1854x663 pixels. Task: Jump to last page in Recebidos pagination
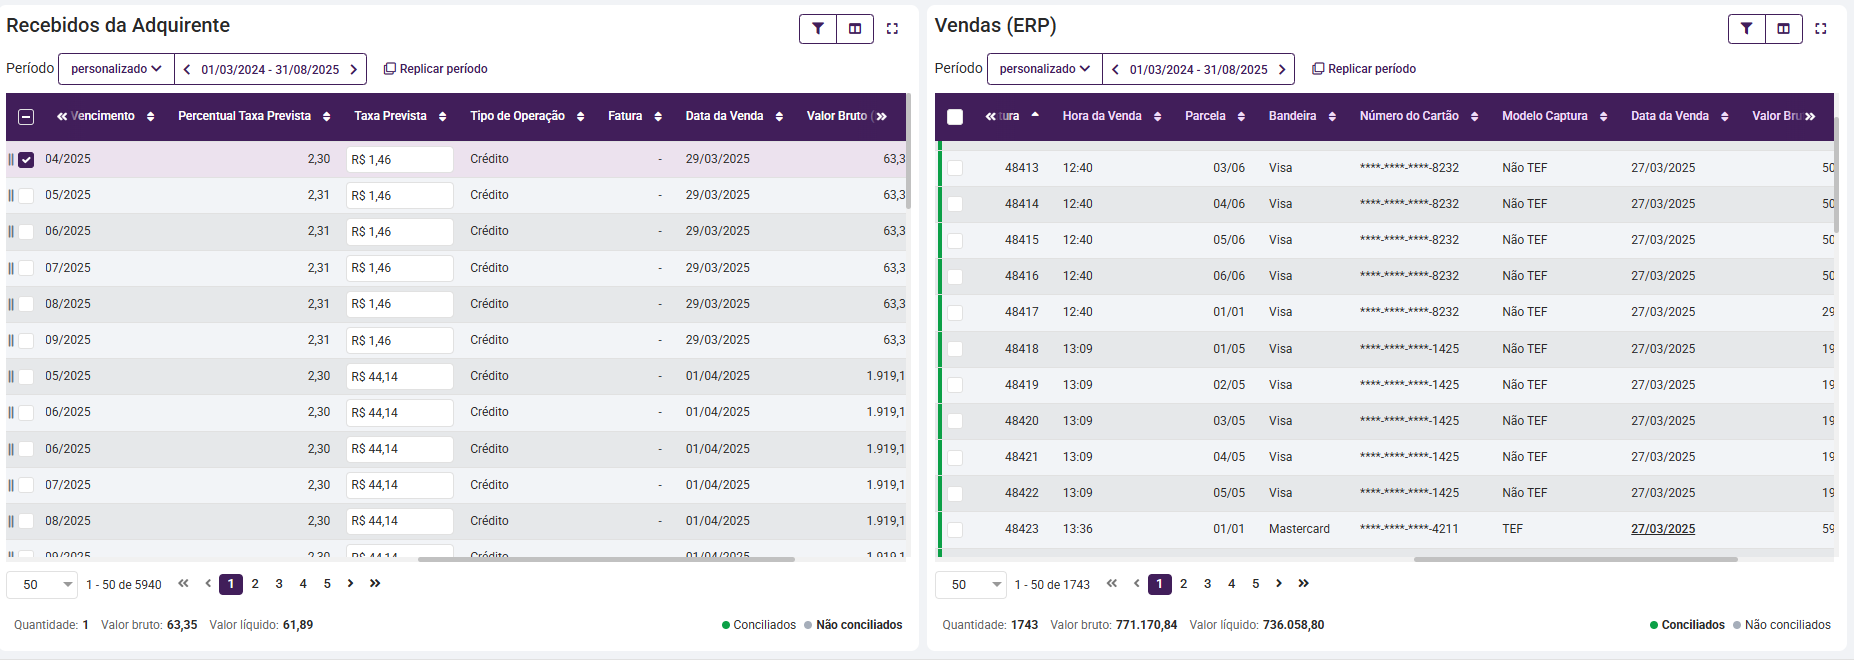[x=375, y=584]
